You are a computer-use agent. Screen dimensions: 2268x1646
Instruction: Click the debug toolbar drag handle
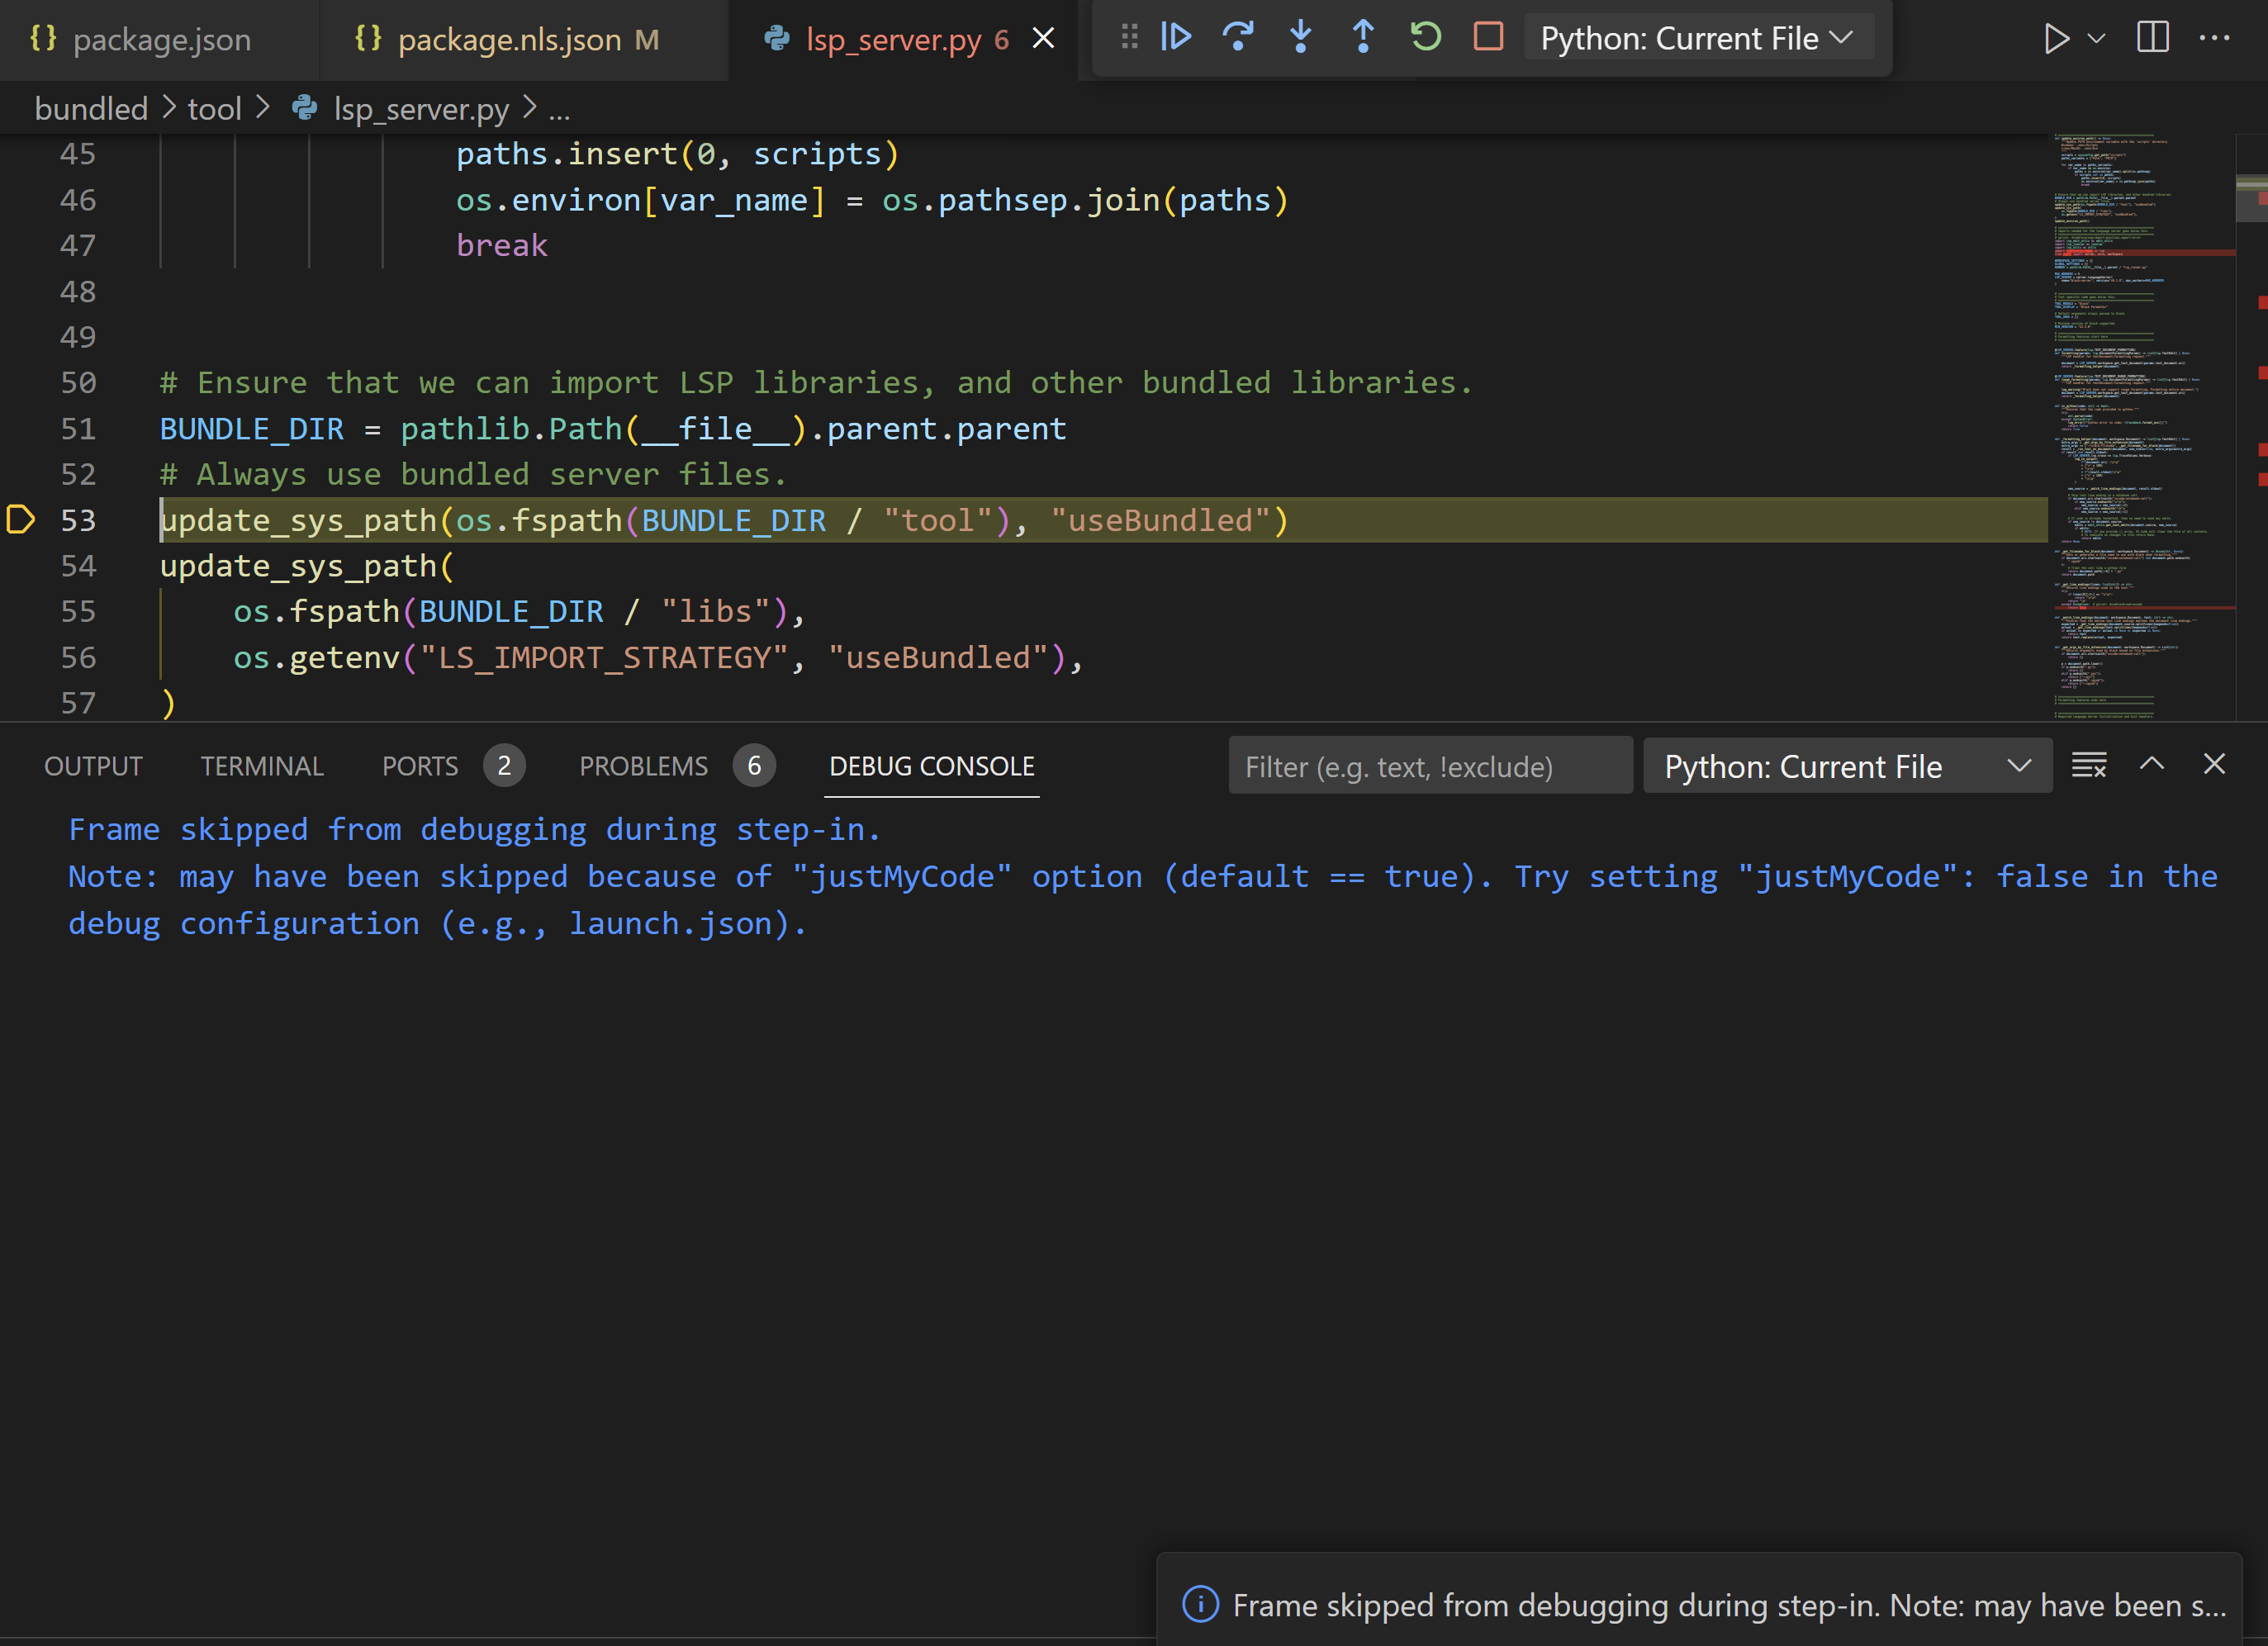point(1129,38)
